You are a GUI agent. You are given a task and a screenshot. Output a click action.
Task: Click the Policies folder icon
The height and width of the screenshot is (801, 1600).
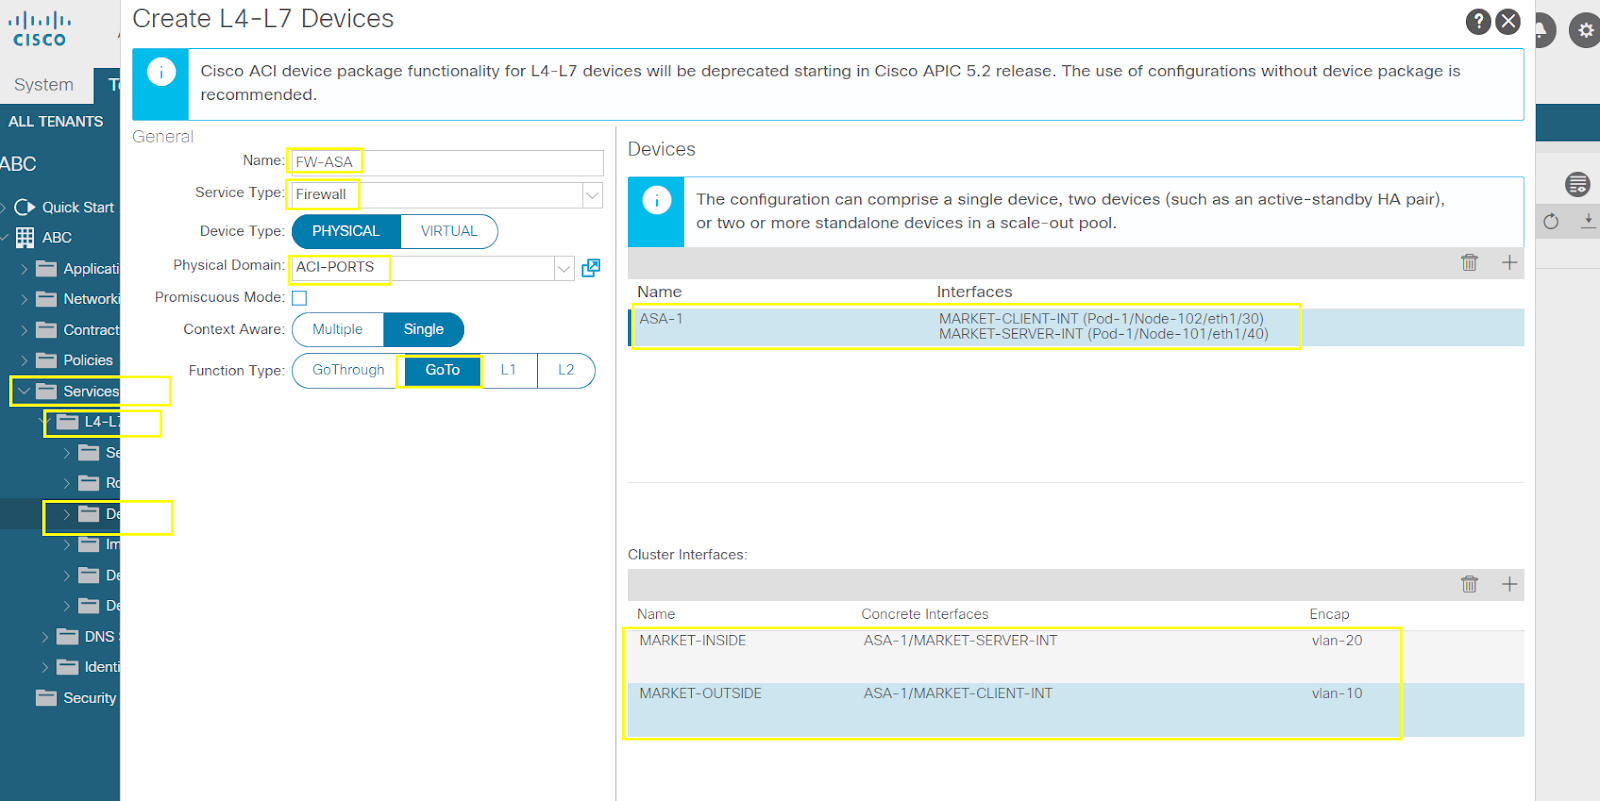point(46,360)
